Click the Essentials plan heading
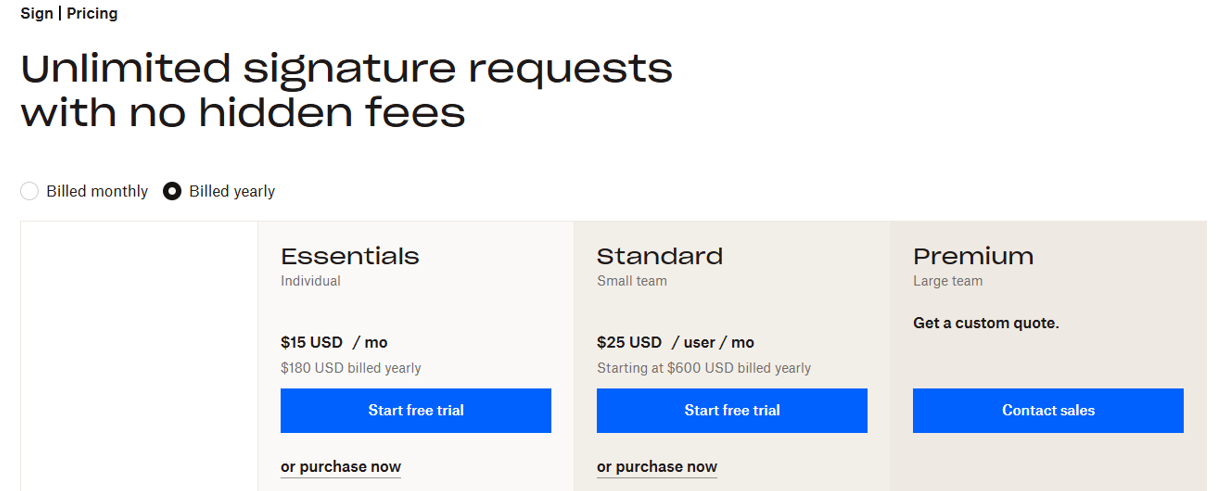 [349, 256]
